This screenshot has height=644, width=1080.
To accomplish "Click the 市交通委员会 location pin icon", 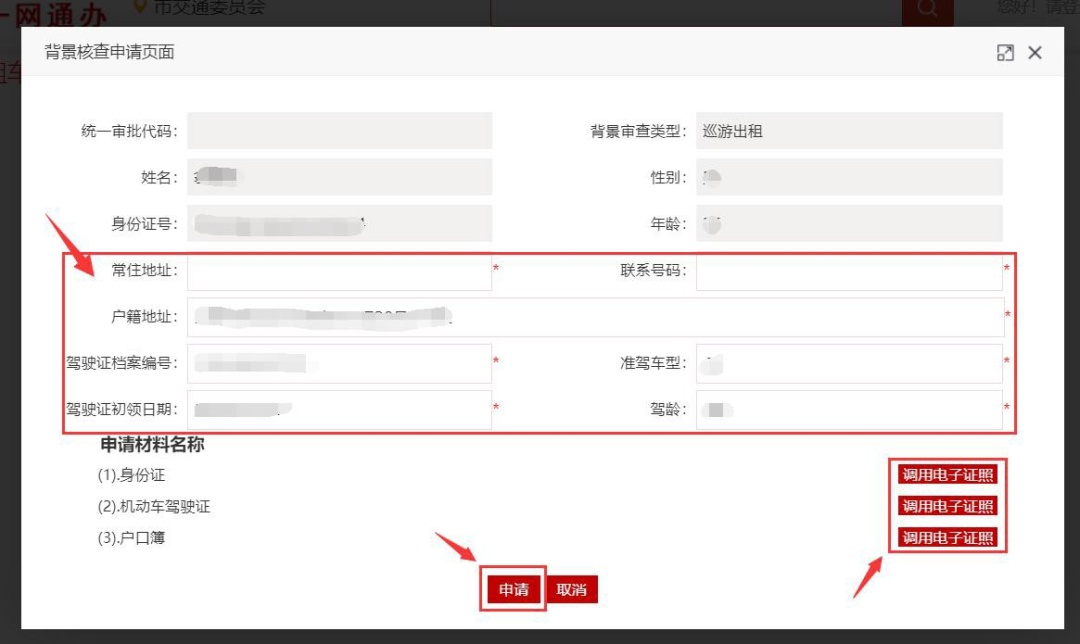I will click(x=140, y=9).
